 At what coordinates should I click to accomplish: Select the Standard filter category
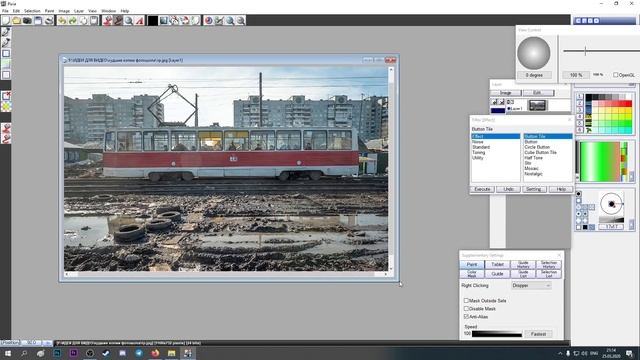[x=481, y=147]
